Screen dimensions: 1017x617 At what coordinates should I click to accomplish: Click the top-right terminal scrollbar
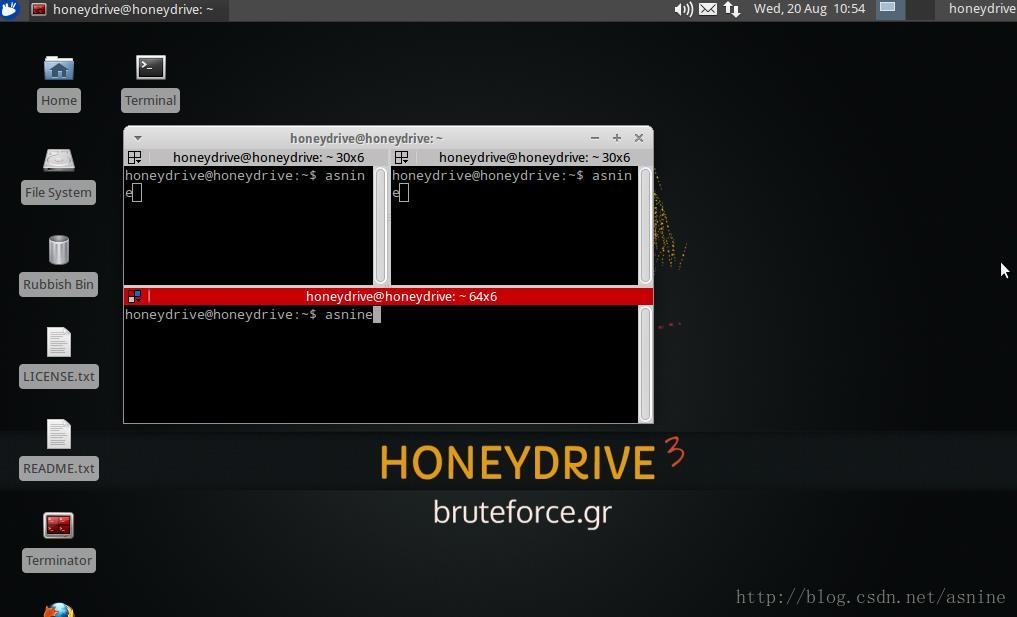(645, 225)
